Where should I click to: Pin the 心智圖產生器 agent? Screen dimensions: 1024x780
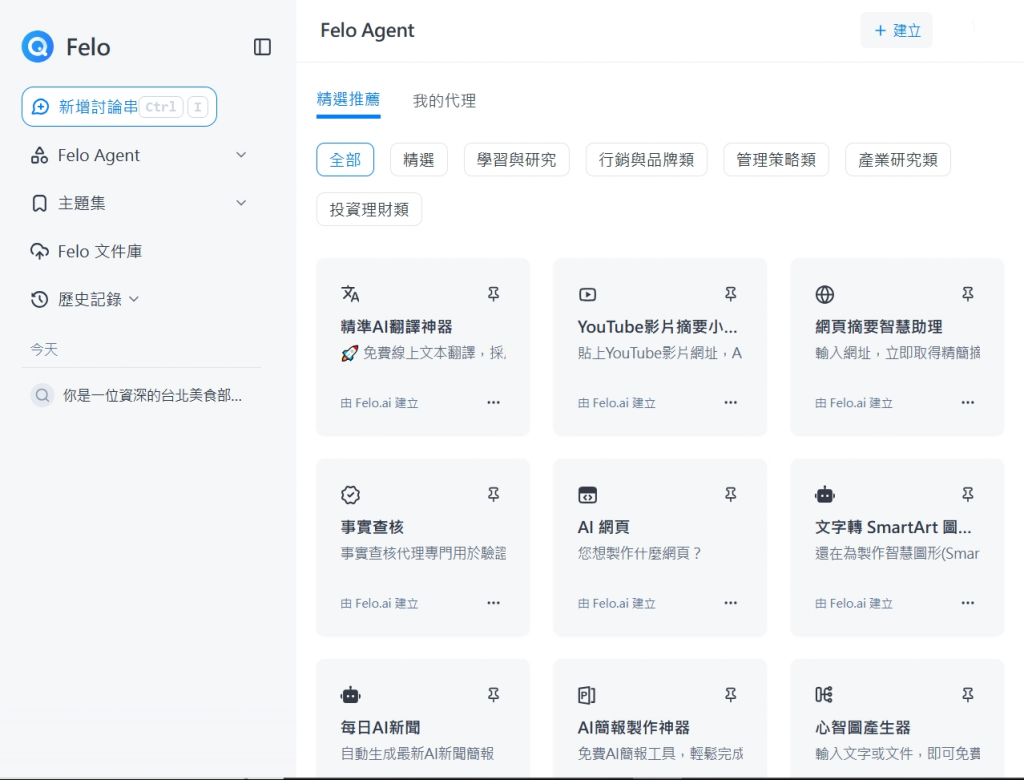pyautogui.click(x=968, y=694)
